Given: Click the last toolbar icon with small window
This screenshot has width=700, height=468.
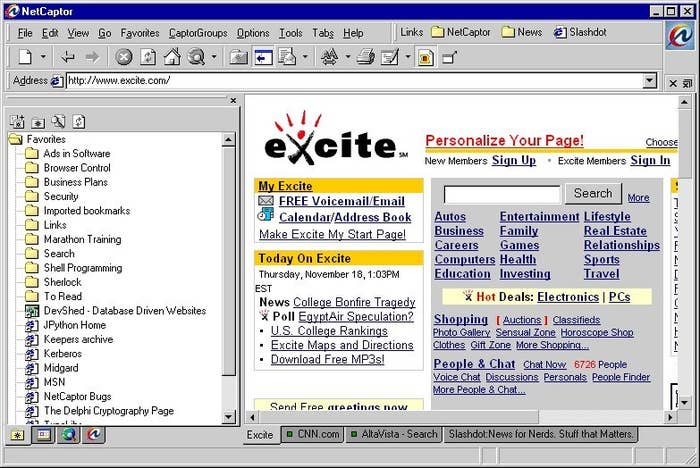Looking at the screenshot, I should point(449,57).
